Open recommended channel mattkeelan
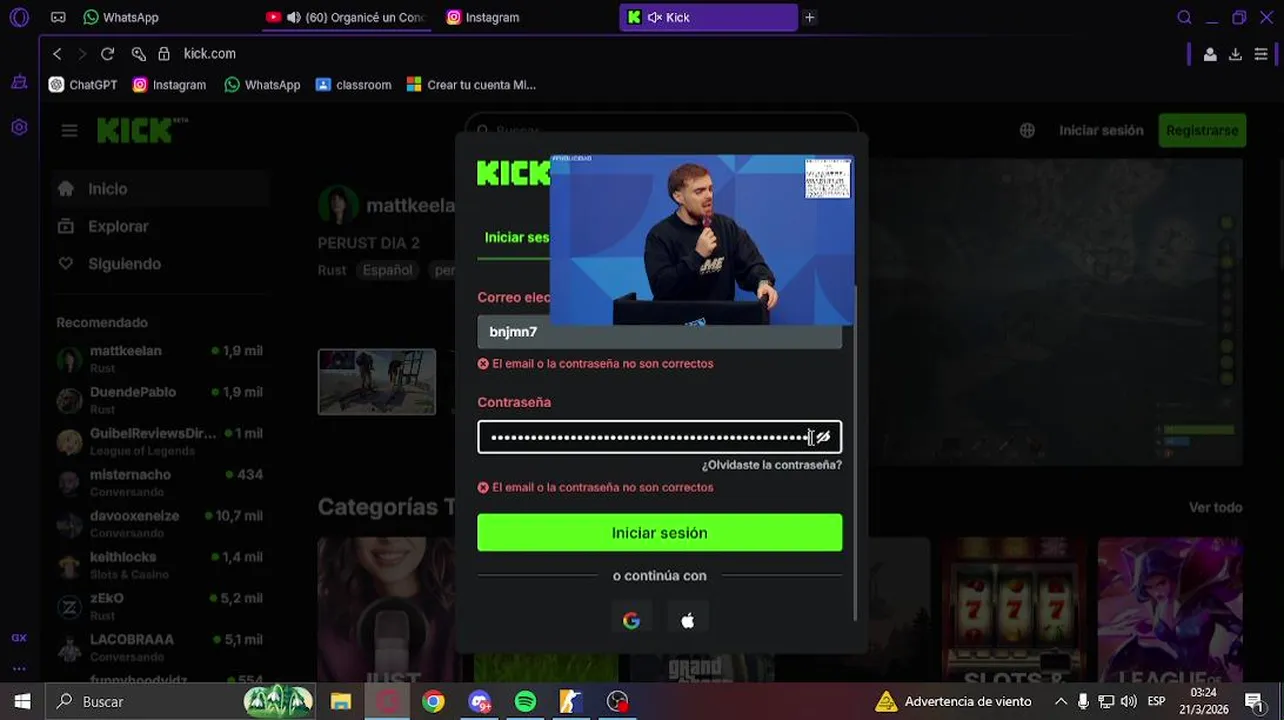Screen dimensions: 1284x720 [160, 359]
